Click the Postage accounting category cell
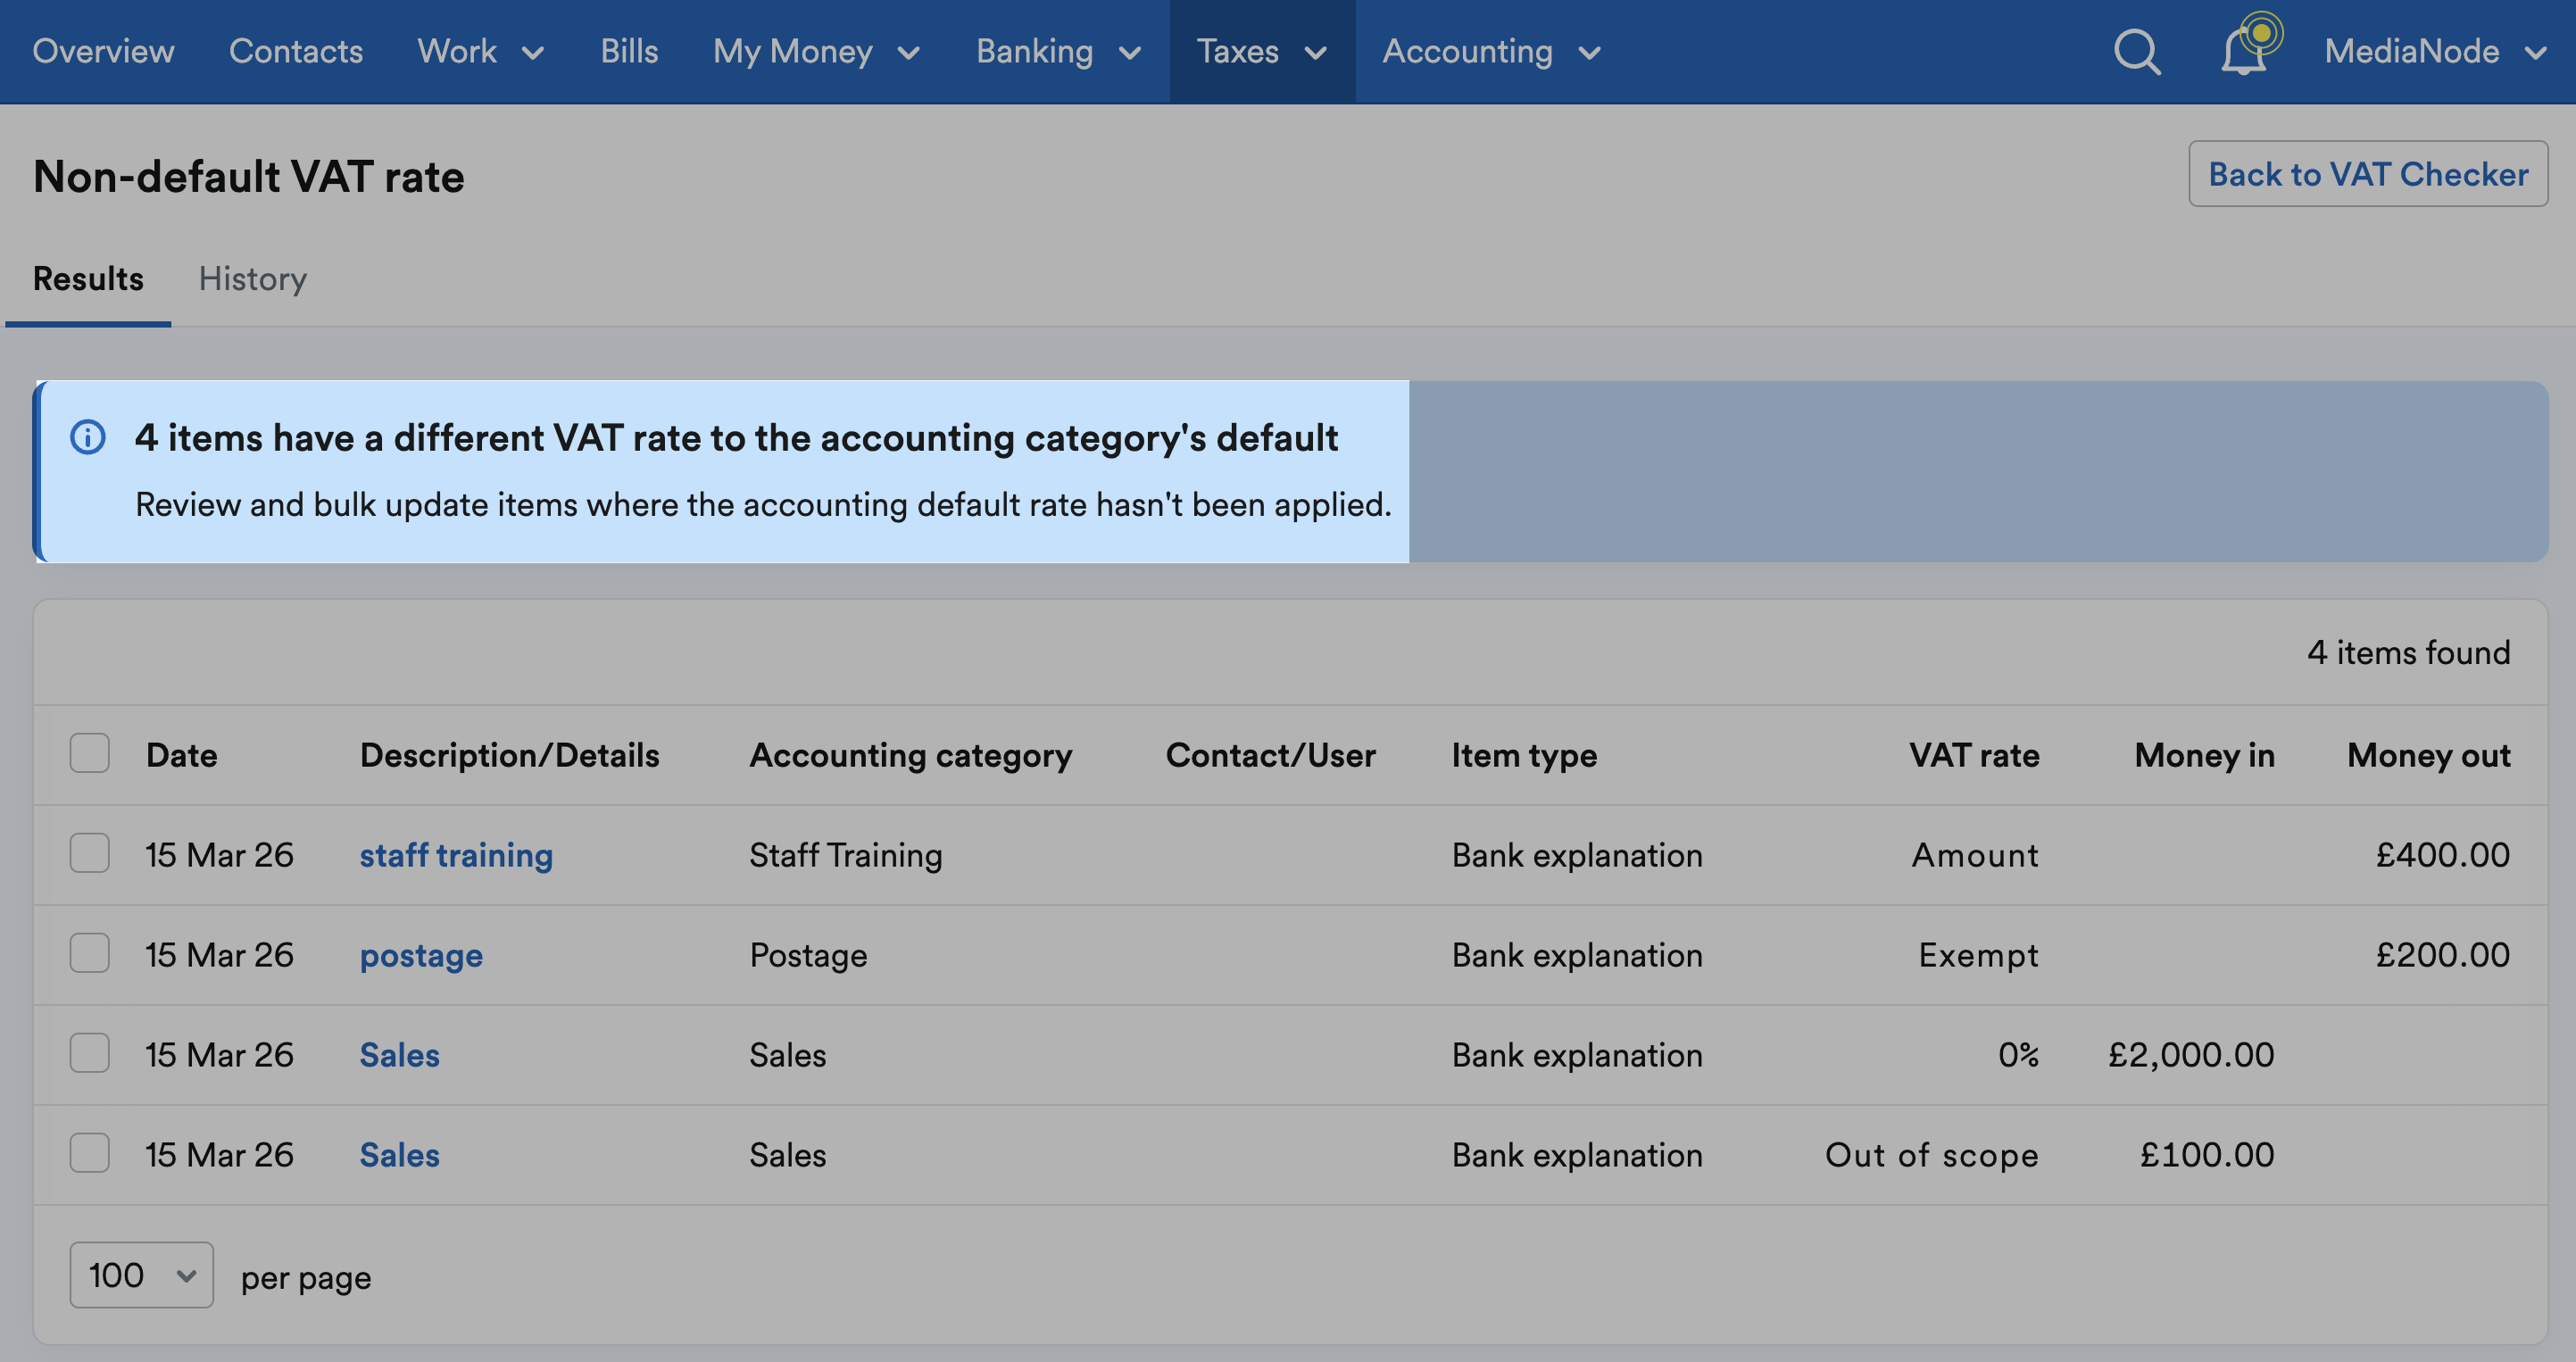Viewport: 2576px width, 1362px height. pyautogui.click(x=808, y=955)
